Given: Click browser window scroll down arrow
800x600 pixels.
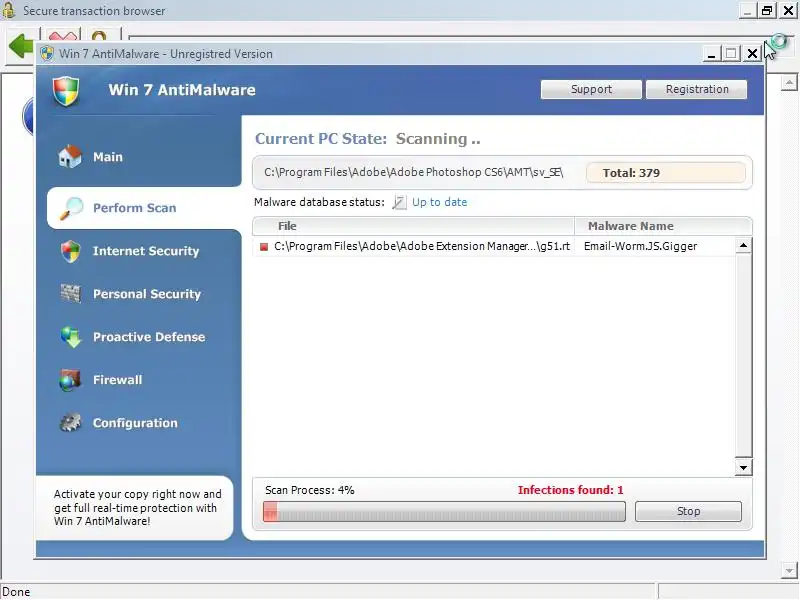Looking at the screenshot, I should tap(789, 570).
